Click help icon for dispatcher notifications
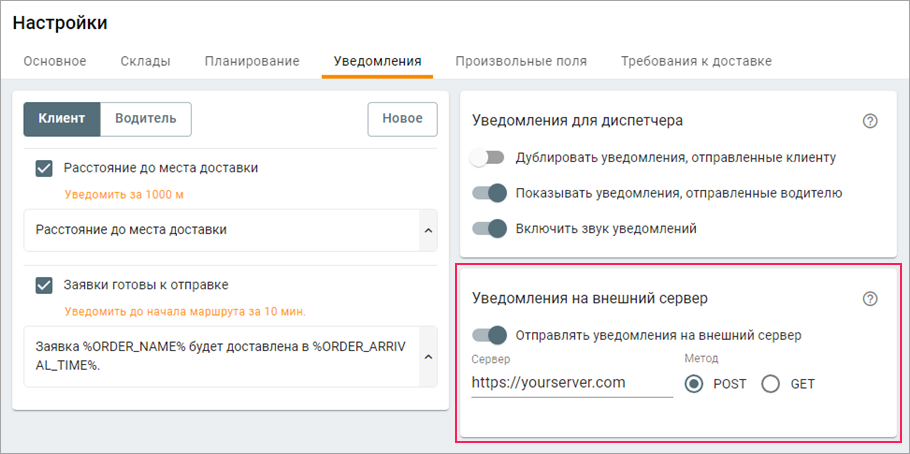 coord(869,121)
